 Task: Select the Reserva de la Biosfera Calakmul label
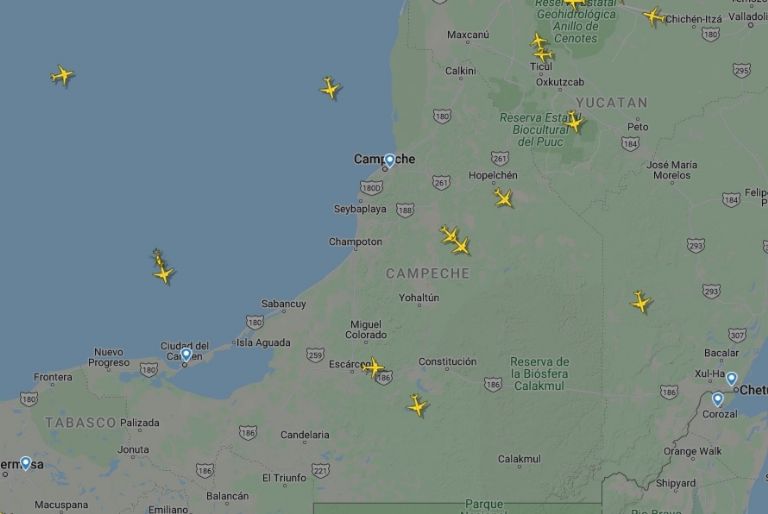539,374
